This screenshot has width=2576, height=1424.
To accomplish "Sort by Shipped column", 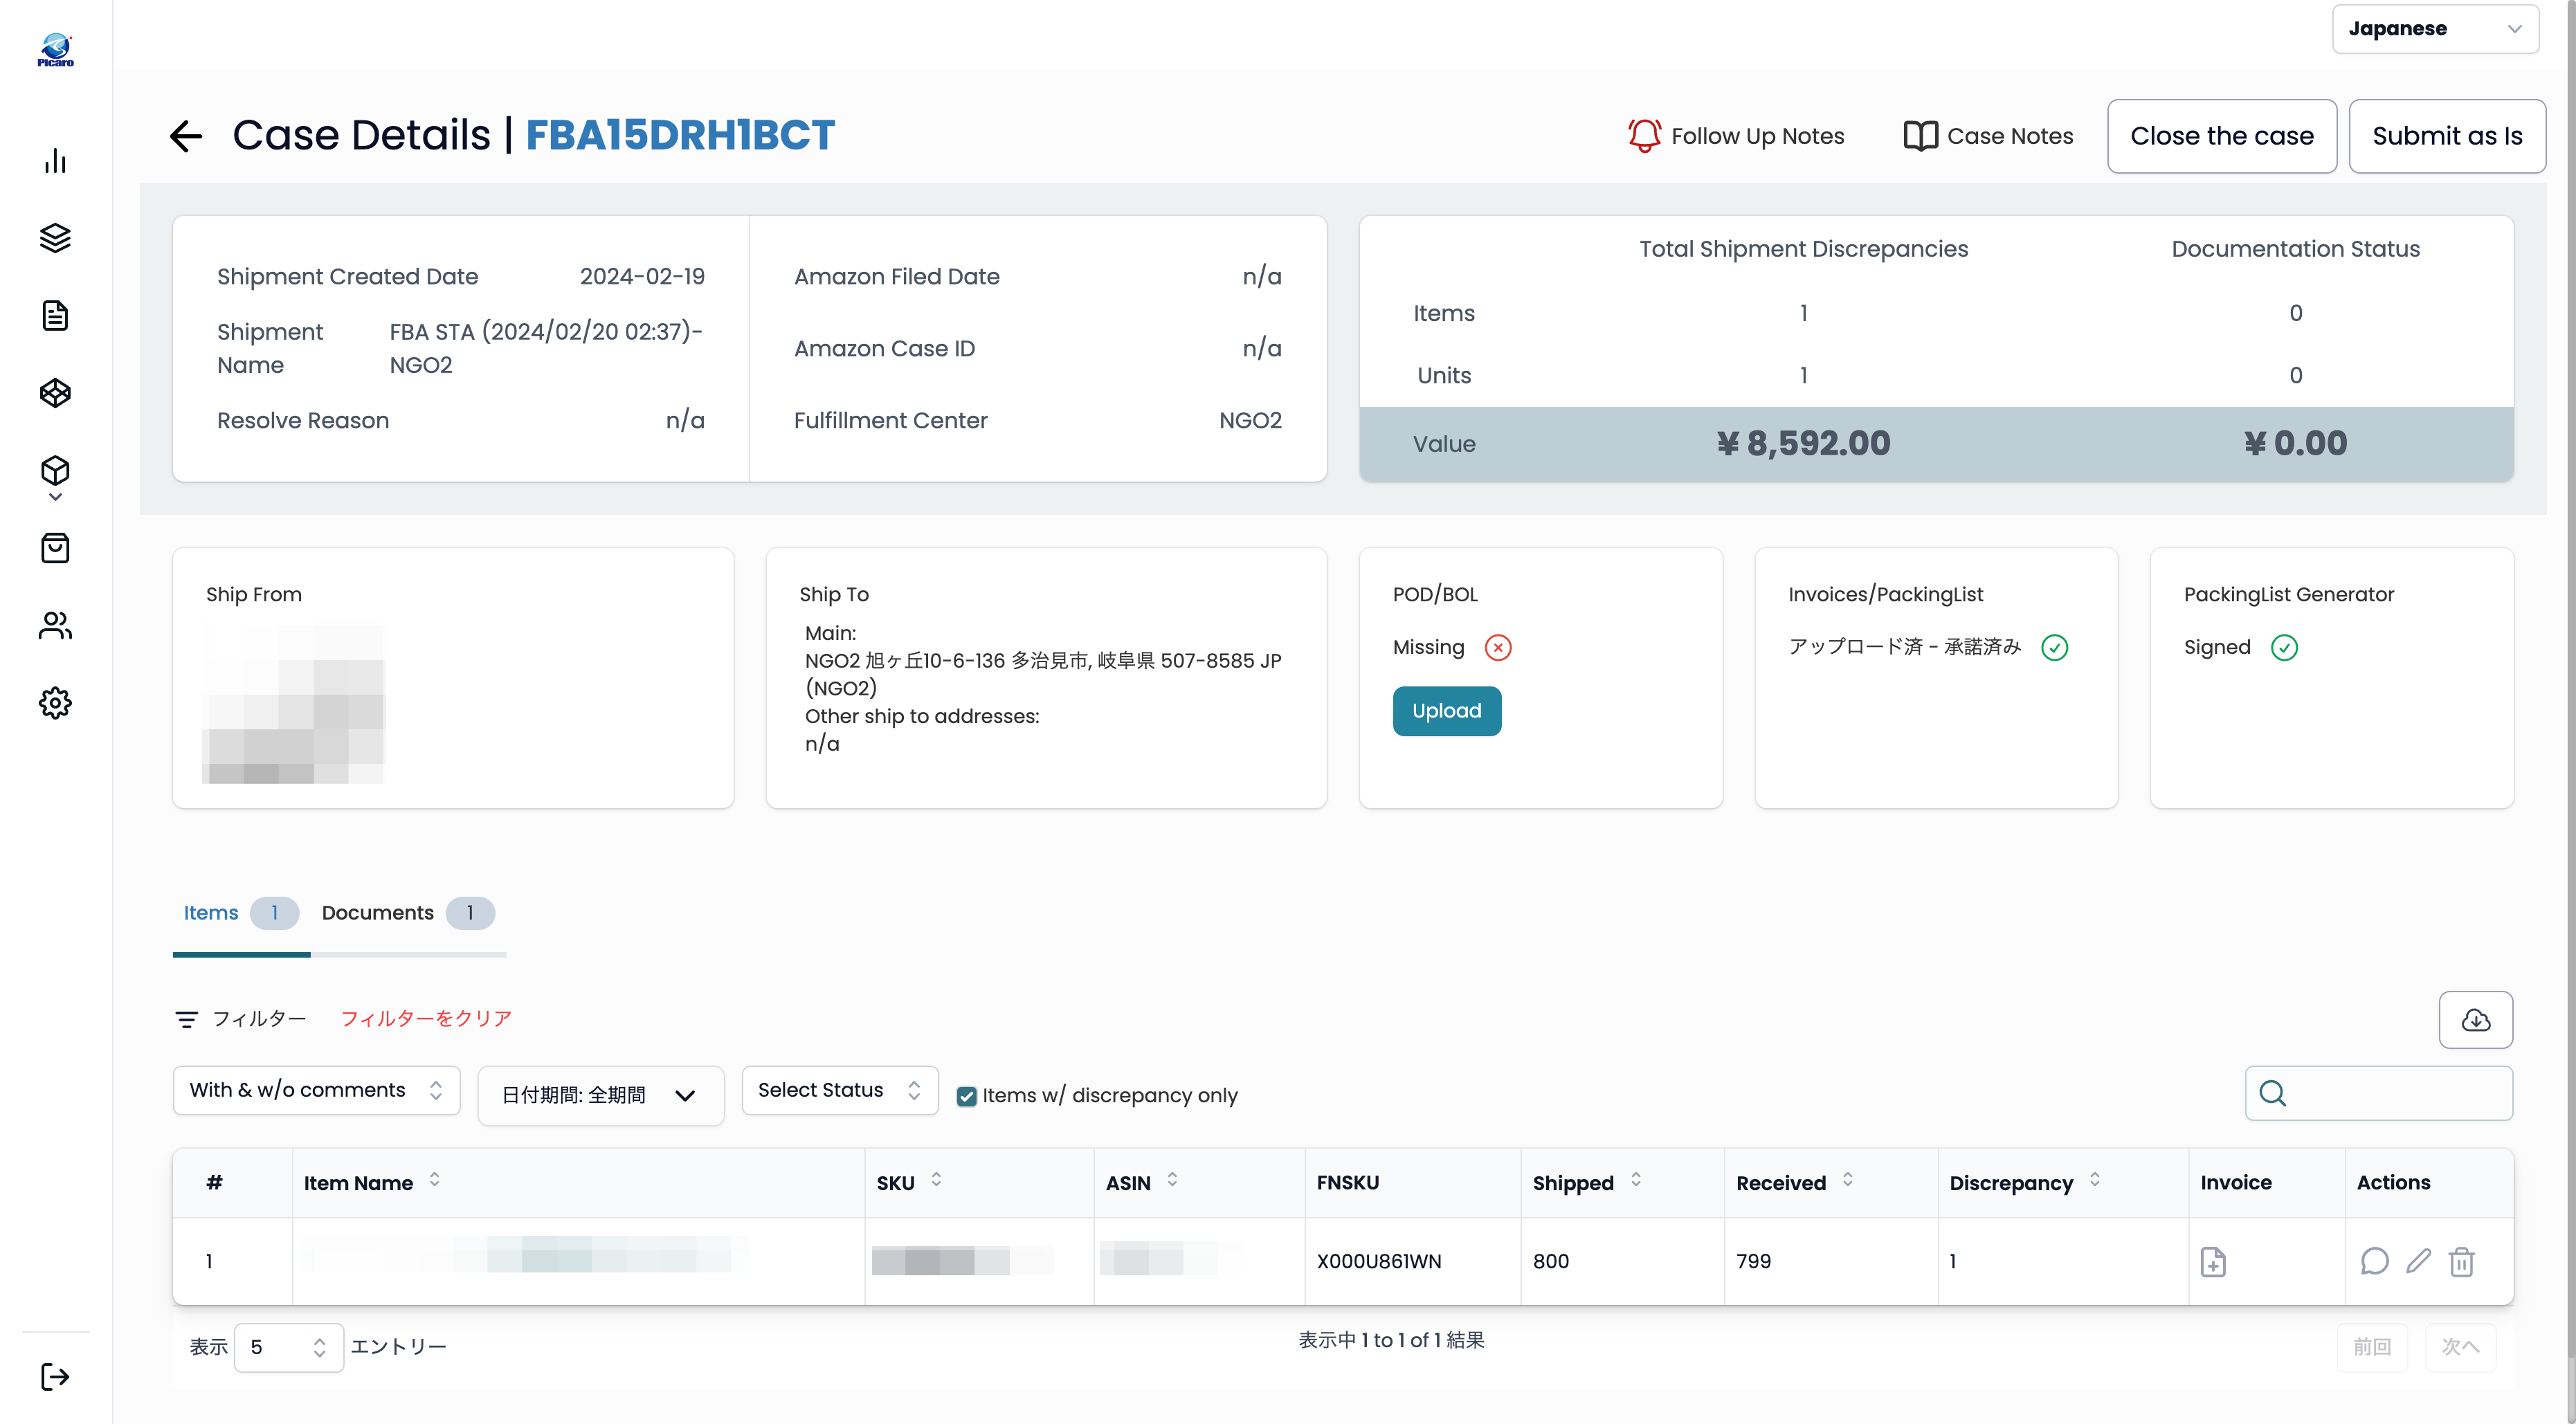I will [1635, 1181].
